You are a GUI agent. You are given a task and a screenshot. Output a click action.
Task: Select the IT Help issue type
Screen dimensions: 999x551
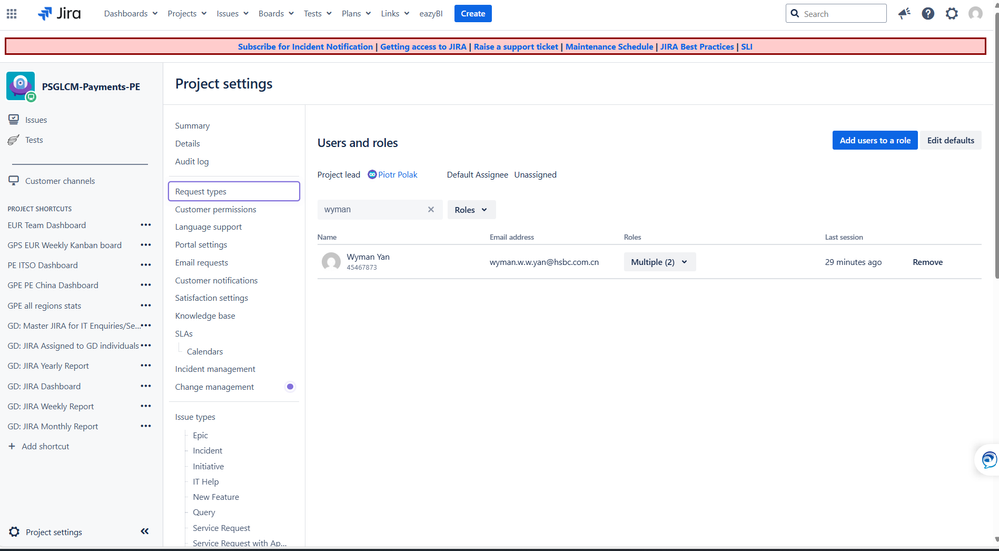tap(206, 482)
